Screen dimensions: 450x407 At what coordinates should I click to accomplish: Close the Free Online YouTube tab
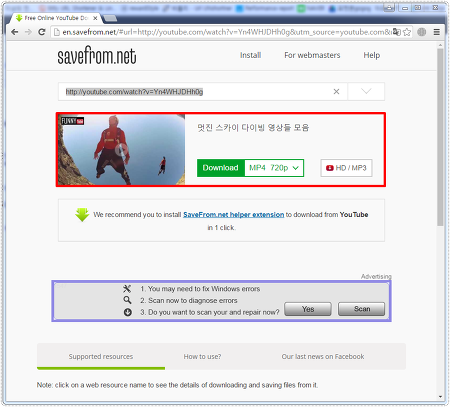[95, 18]
